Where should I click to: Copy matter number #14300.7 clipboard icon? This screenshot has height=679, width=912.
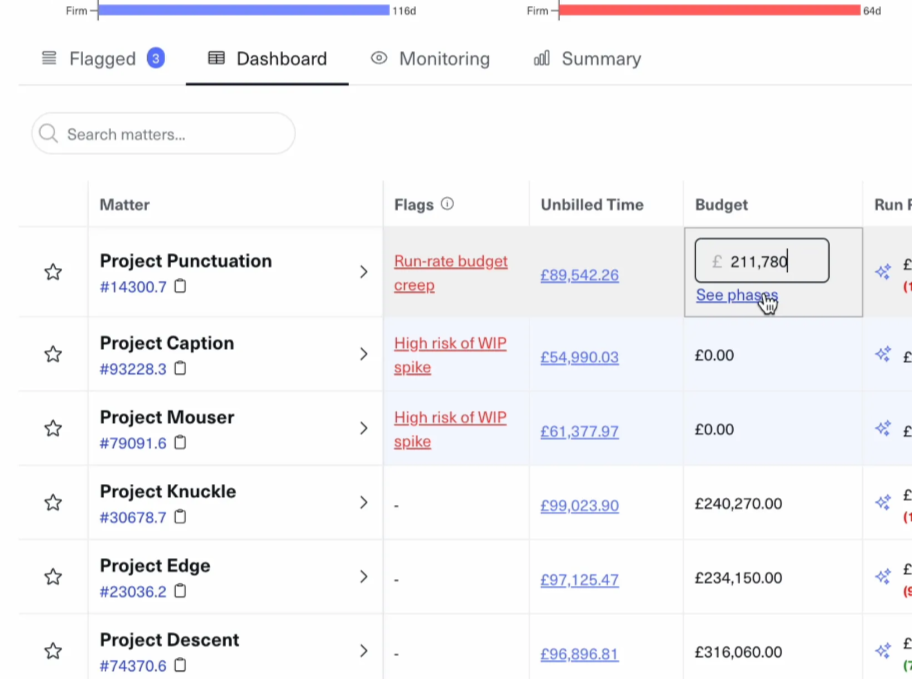click(180, 287)
